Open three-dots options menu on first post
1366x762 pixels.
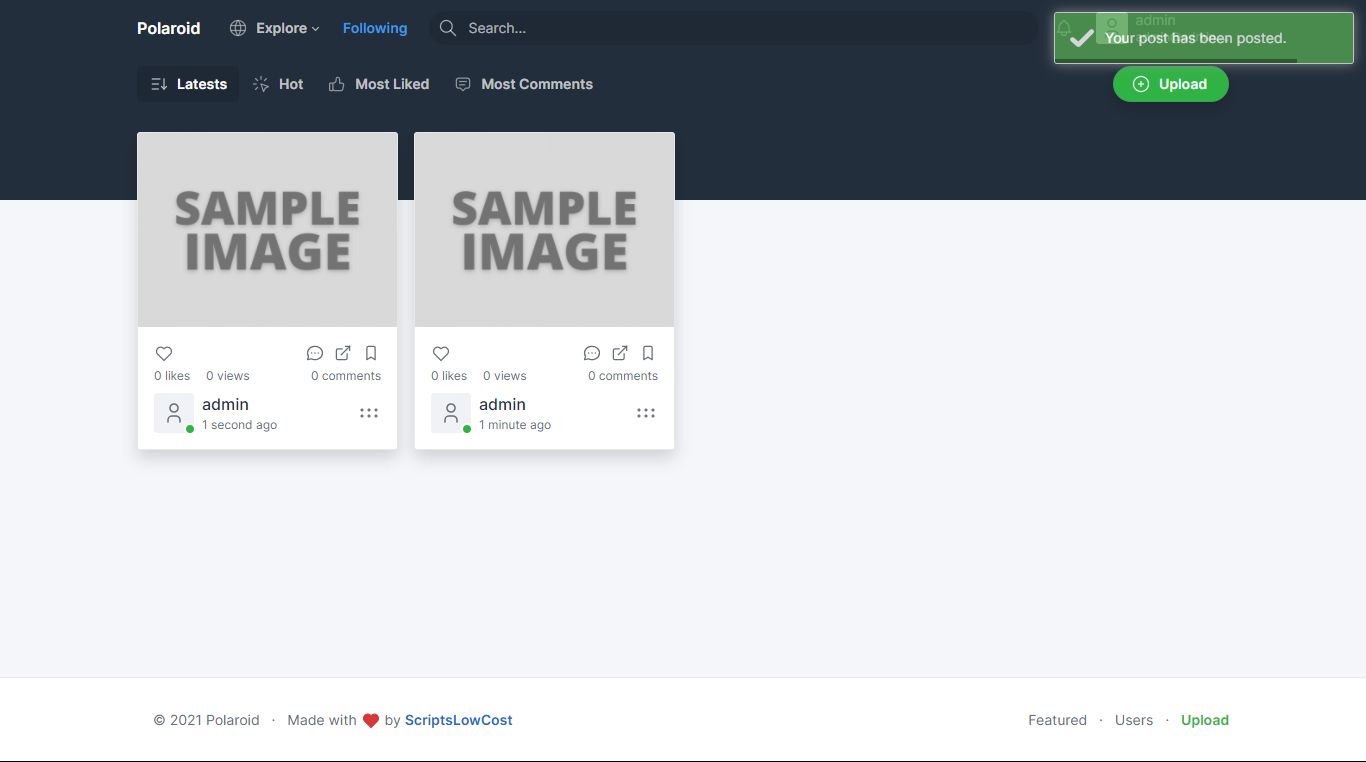[369, 413]
